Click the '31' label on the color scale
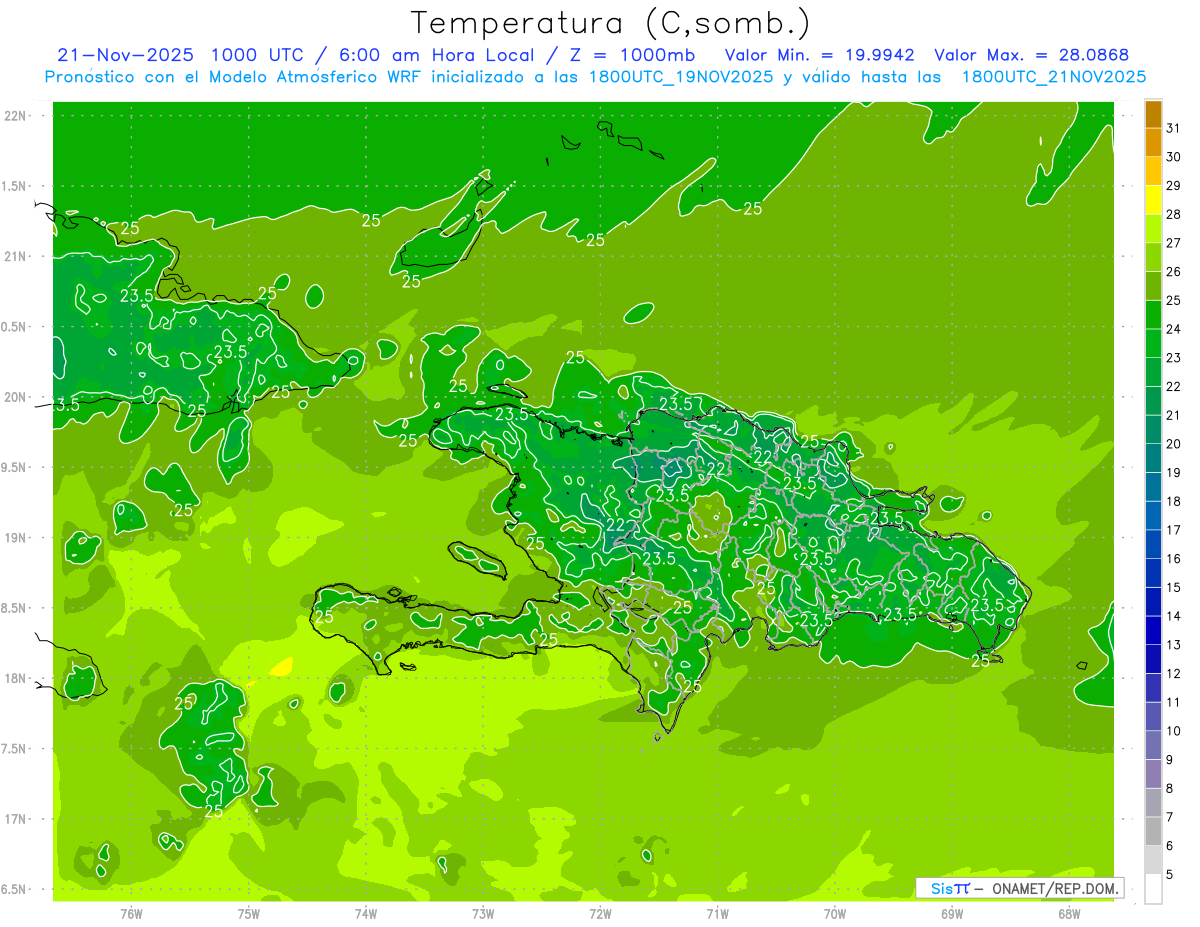1200x927 pixels. (1174, 128)
